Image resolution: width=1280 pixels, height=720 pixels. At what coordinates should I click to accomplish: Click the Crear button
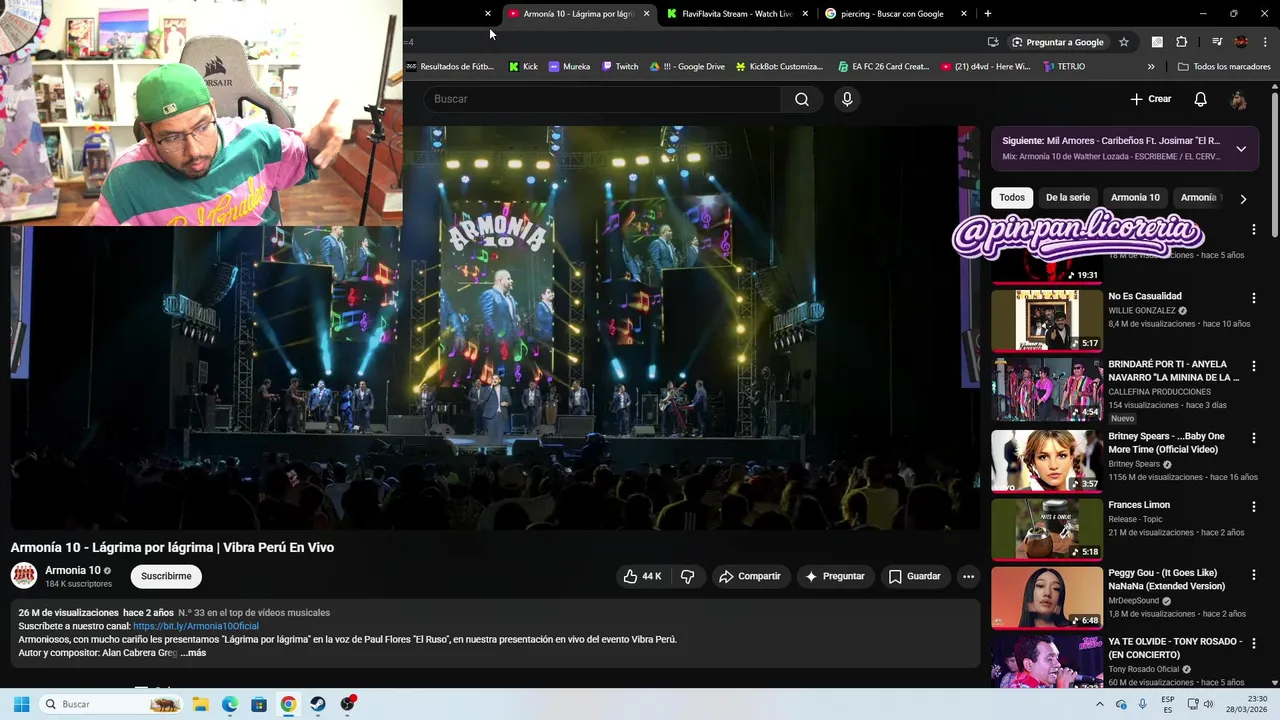coord(1151,99)
